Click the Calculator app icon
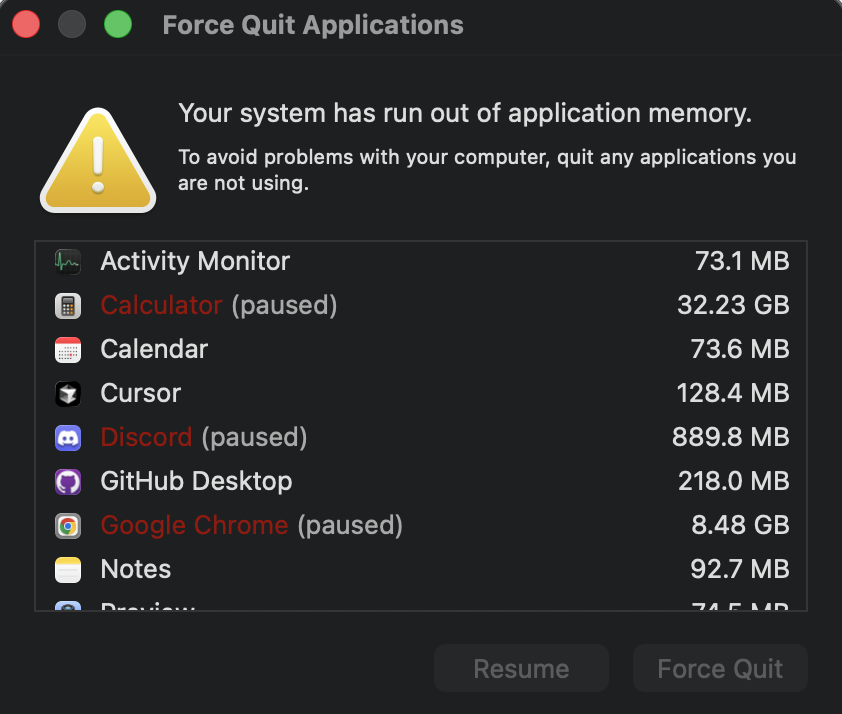842x714 pixels. tap(68, 305)
